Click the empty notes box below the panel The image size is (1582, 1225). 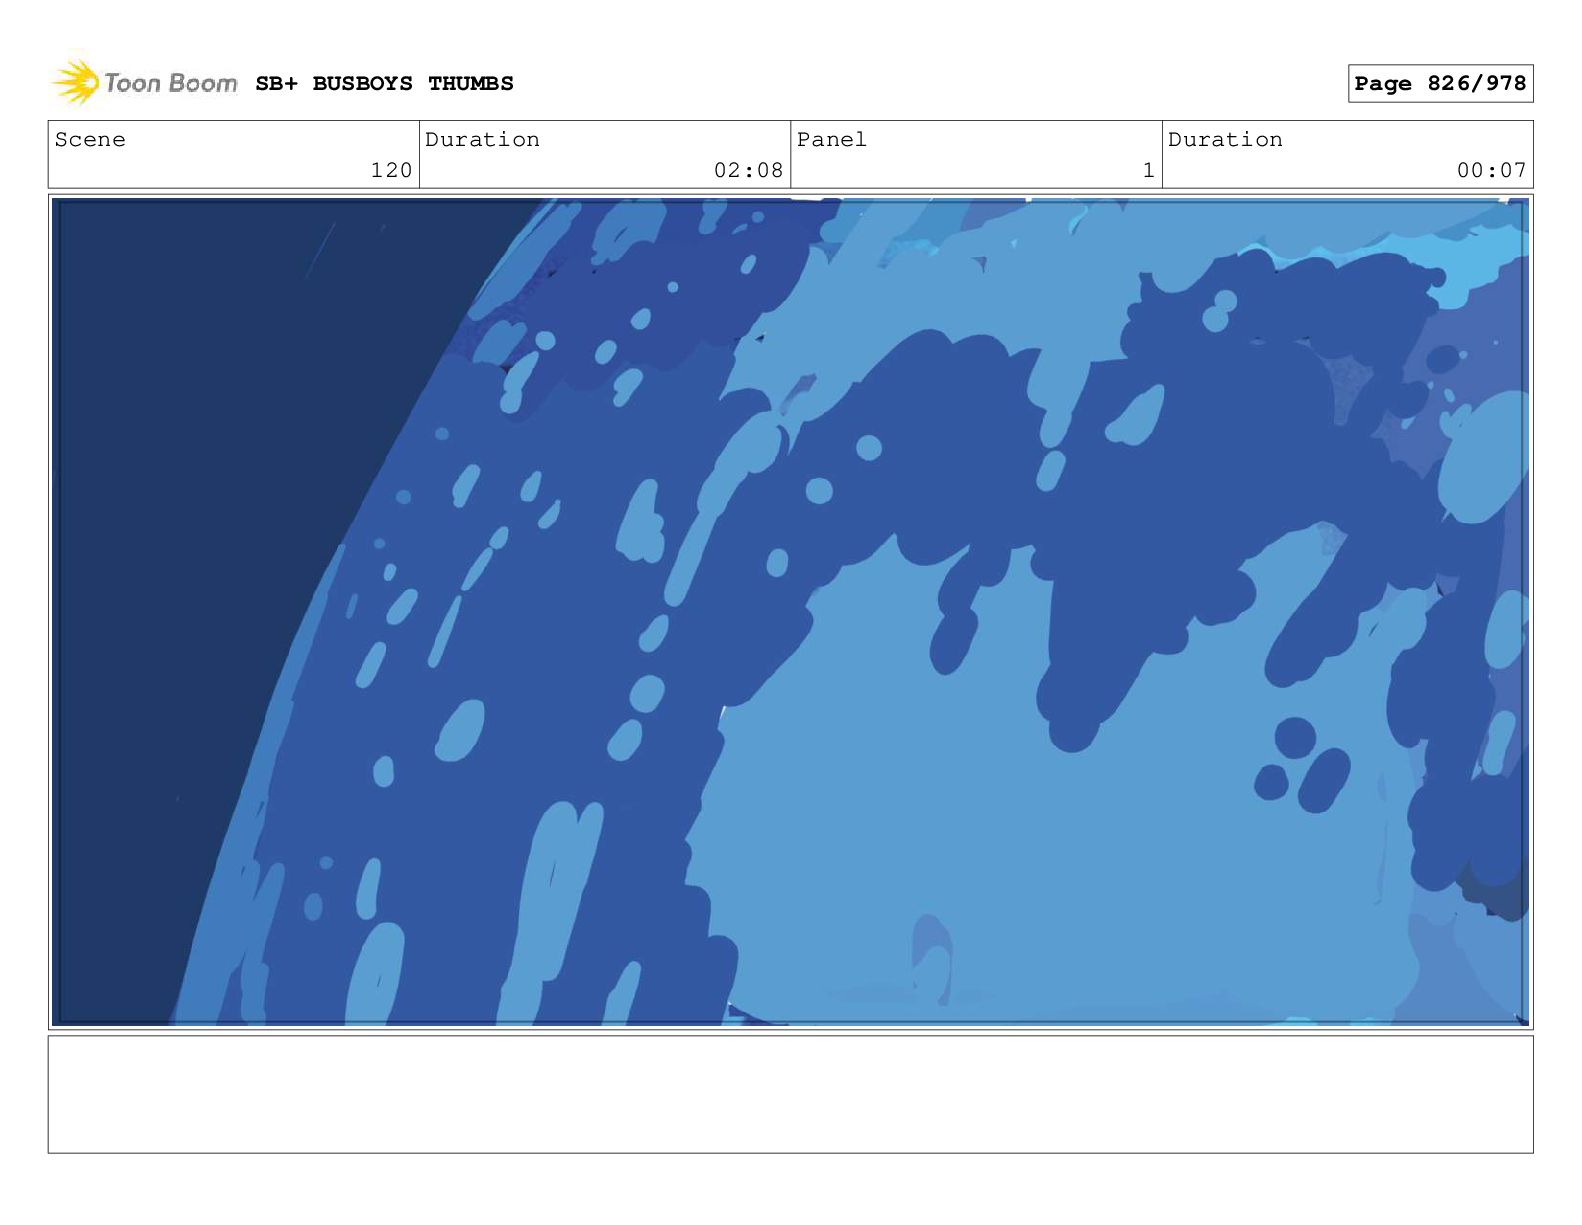click(790, 1094)
